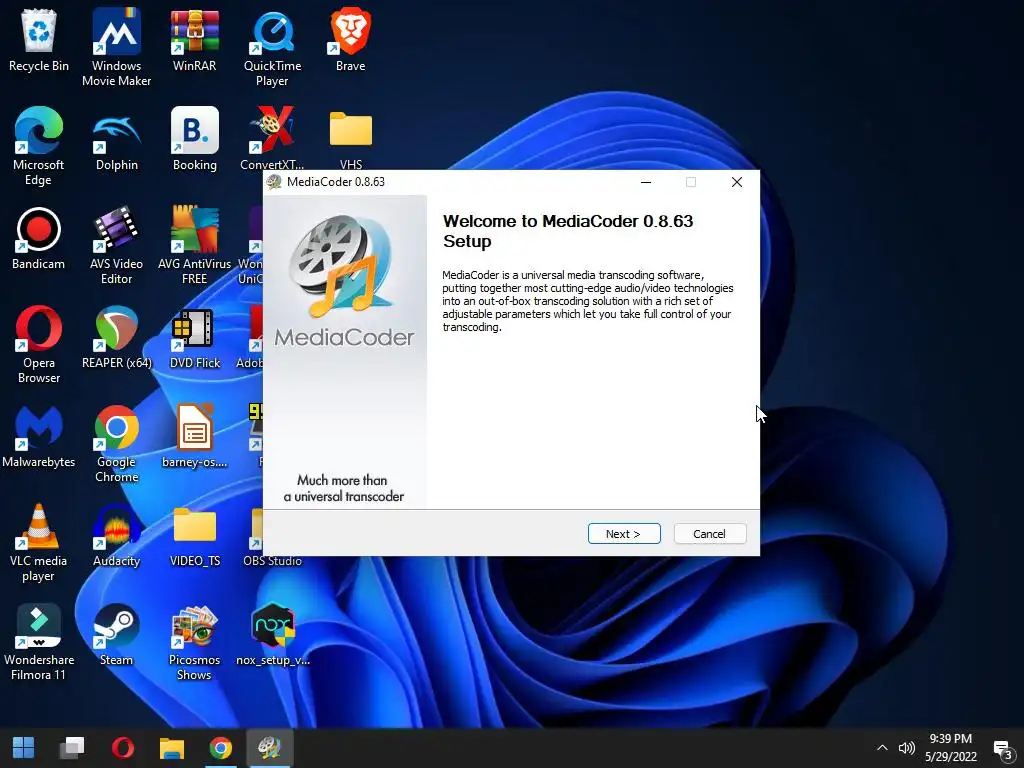Image resolution: width=1024 pixels, height=768 pixels.
Task: Select the Audacity desktop shortcut
Action: [x=116, y=536]
